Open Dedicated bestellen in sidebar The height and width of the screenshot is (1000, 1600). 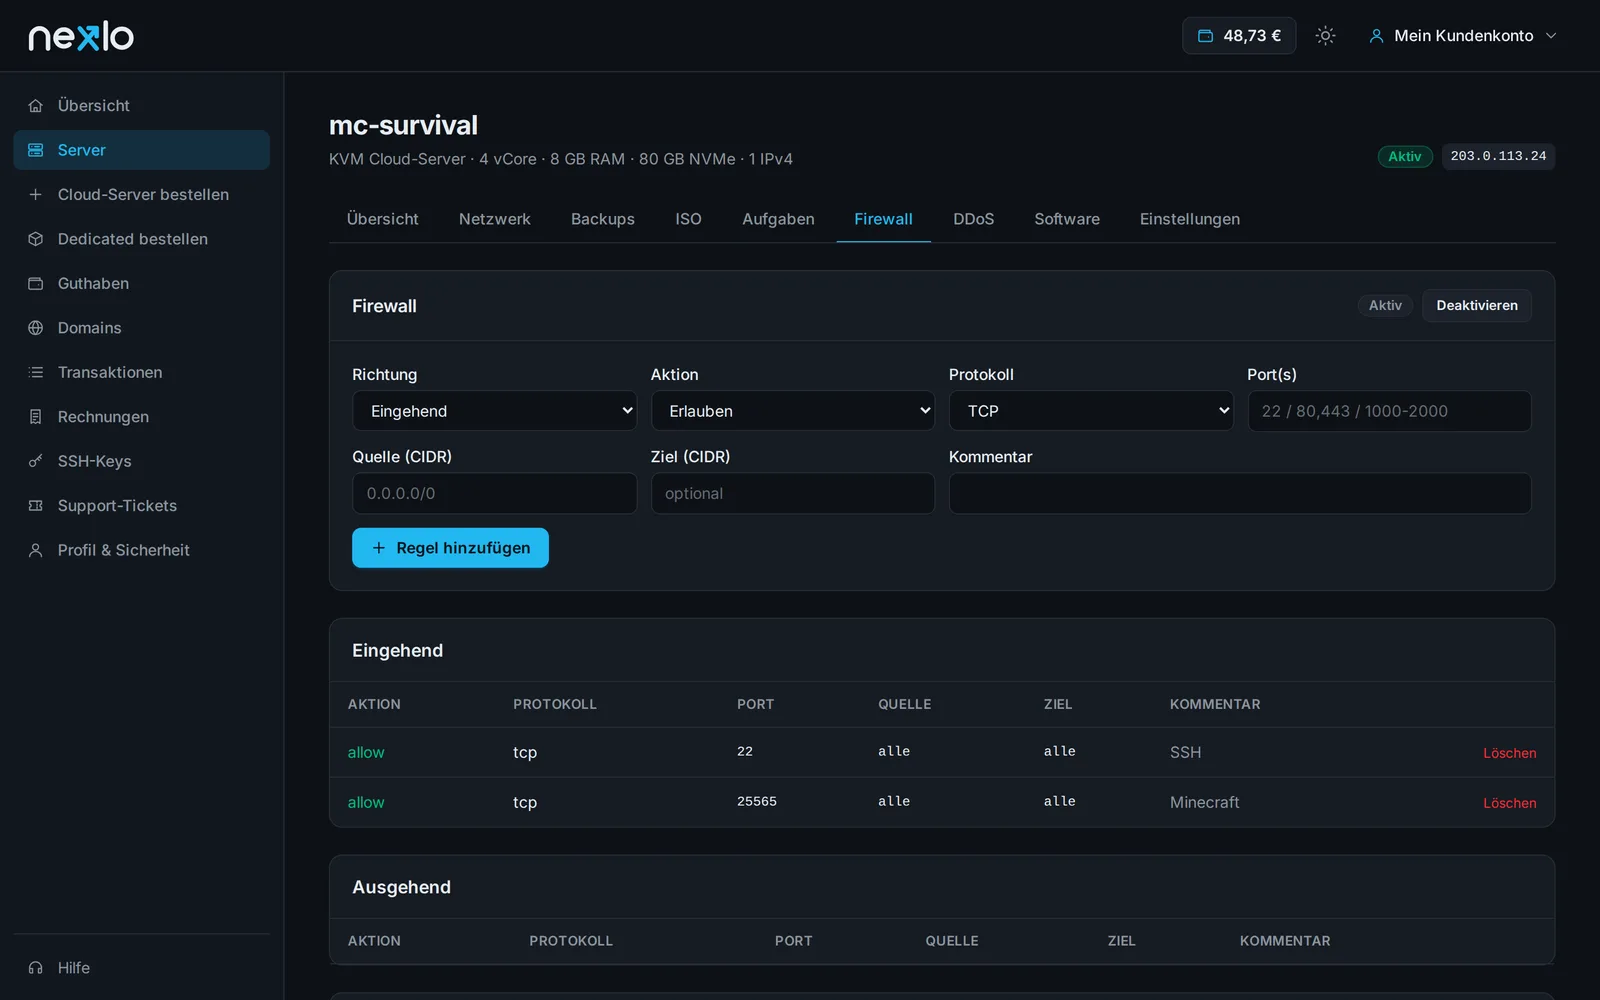click(x=142, y=239)
